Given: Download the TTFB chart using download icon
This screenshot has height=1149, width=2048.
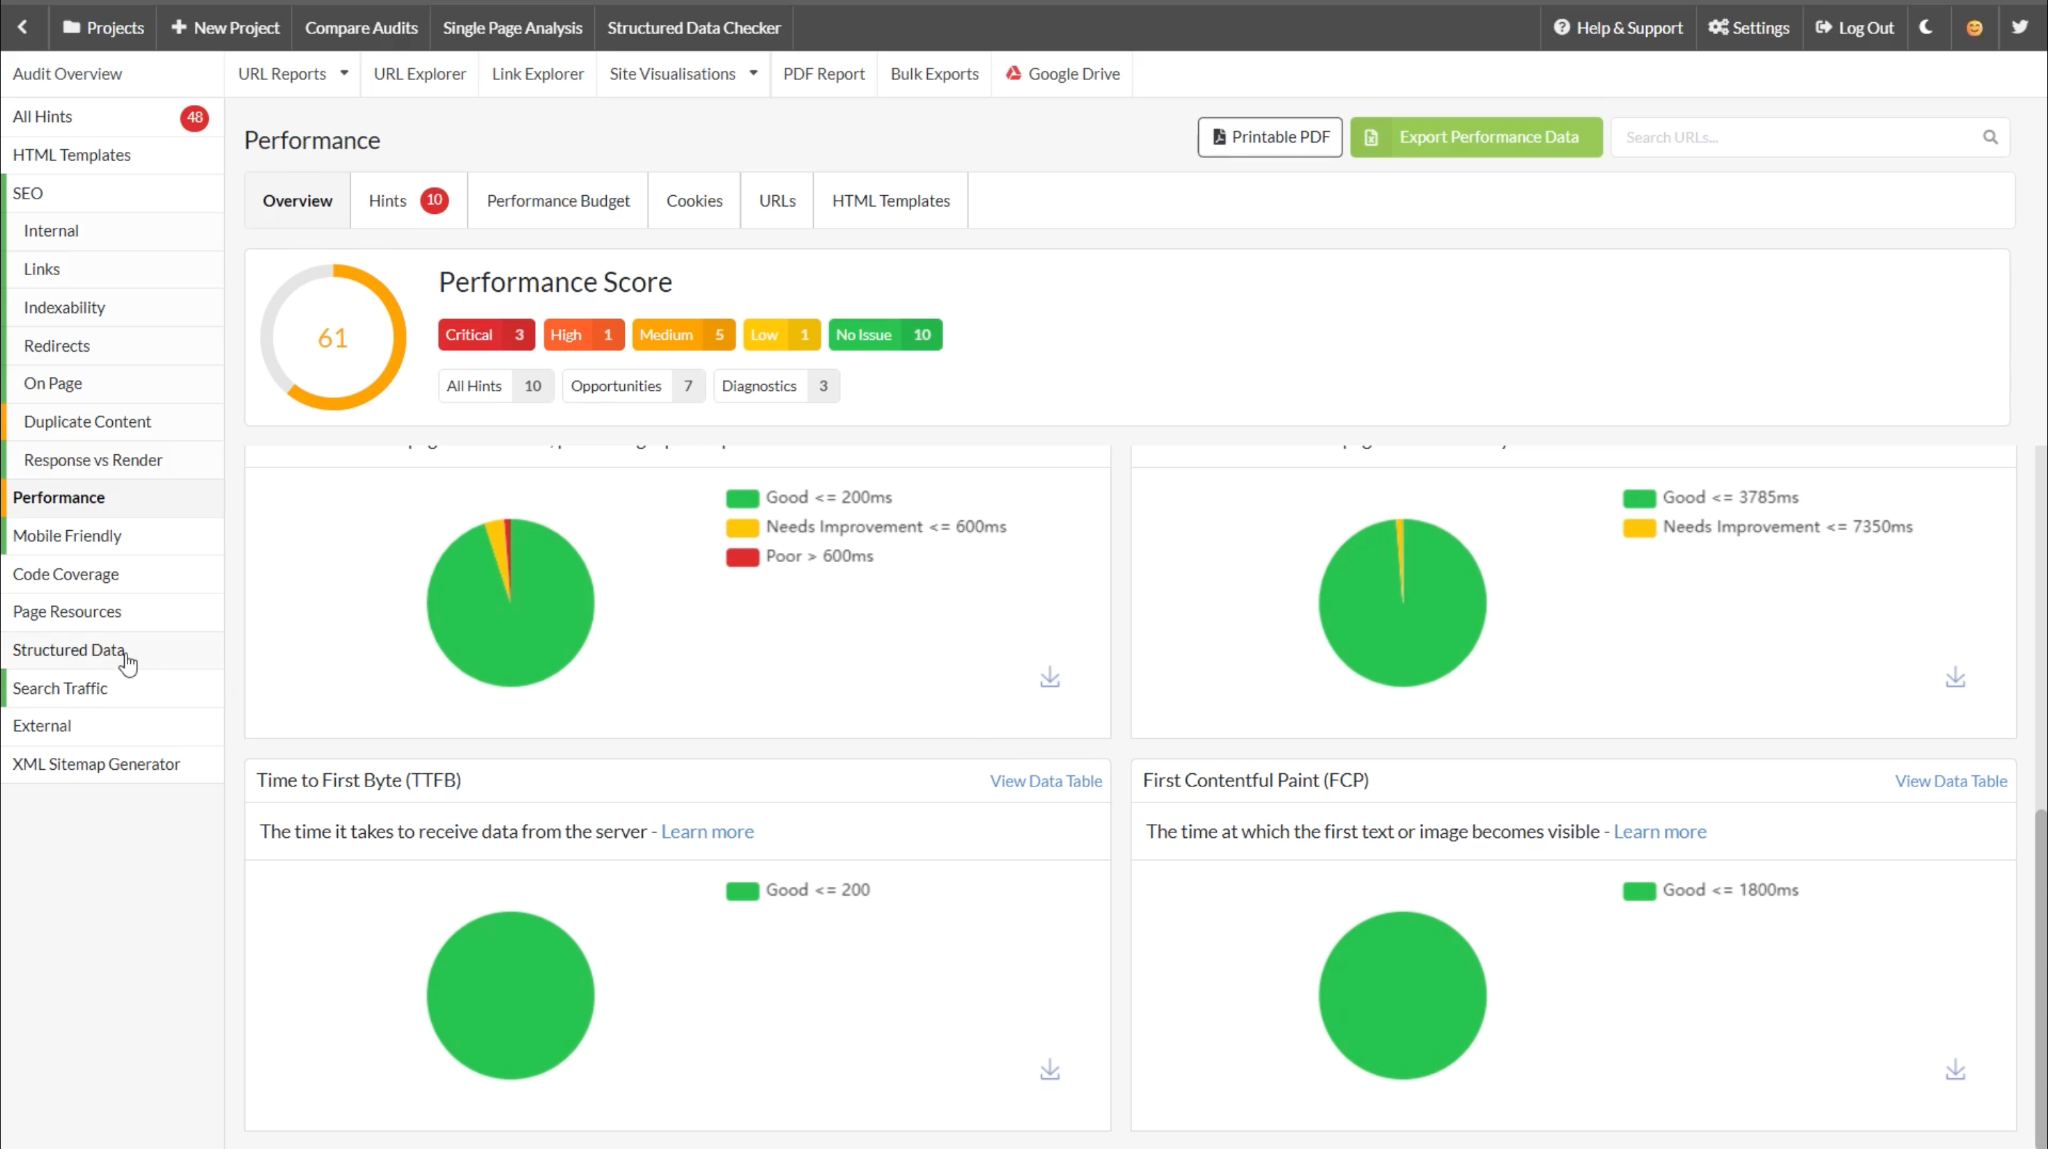Looking at the screenshot, I should click(1050, 1070).
